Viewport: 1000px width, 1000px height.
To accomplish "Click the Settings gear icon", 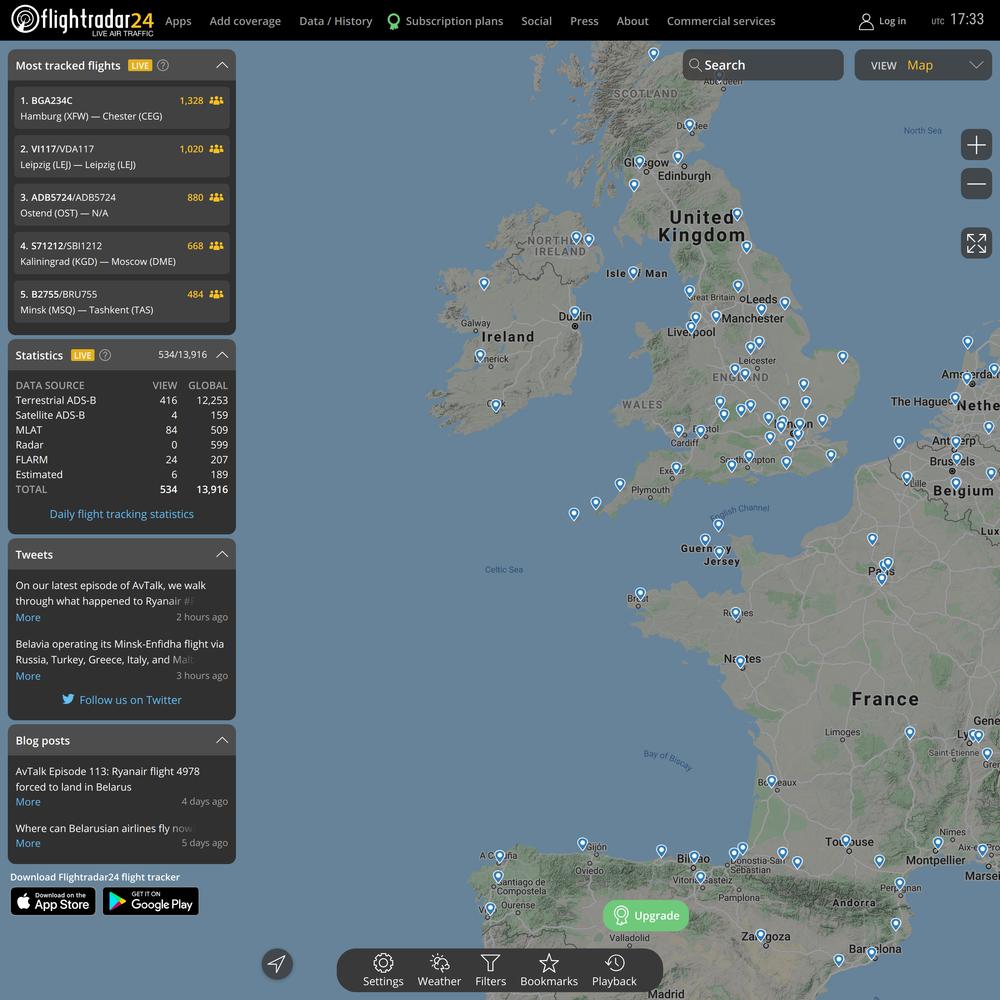I will coord(383,962).
